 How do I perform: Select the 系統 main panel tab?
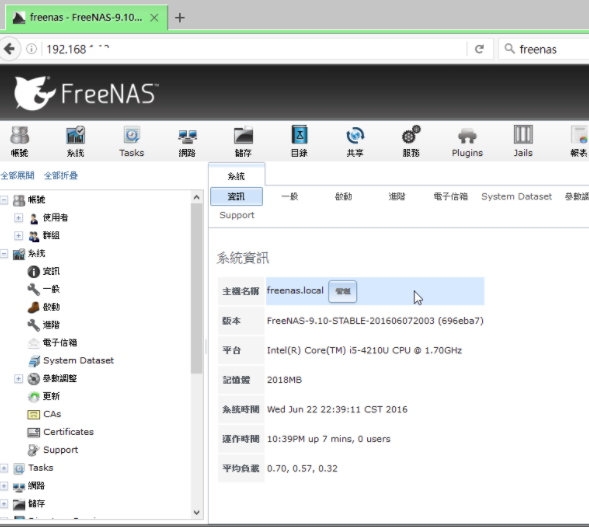click(x=236, y=176)
